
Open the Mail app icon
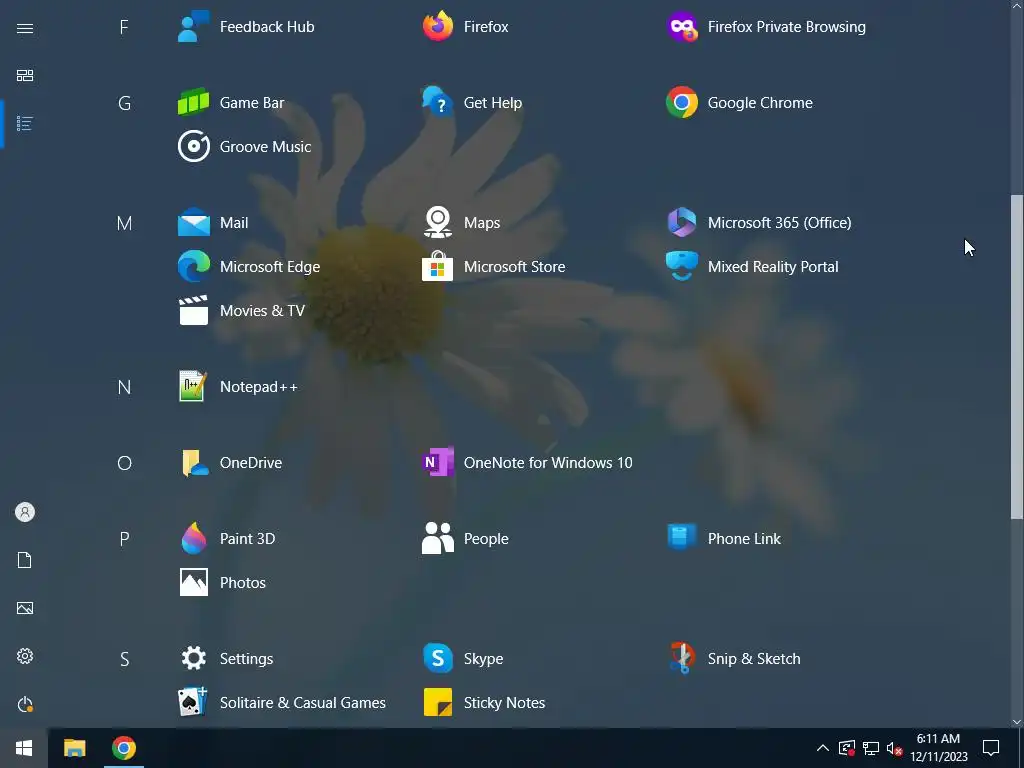(x=193, y=223)
